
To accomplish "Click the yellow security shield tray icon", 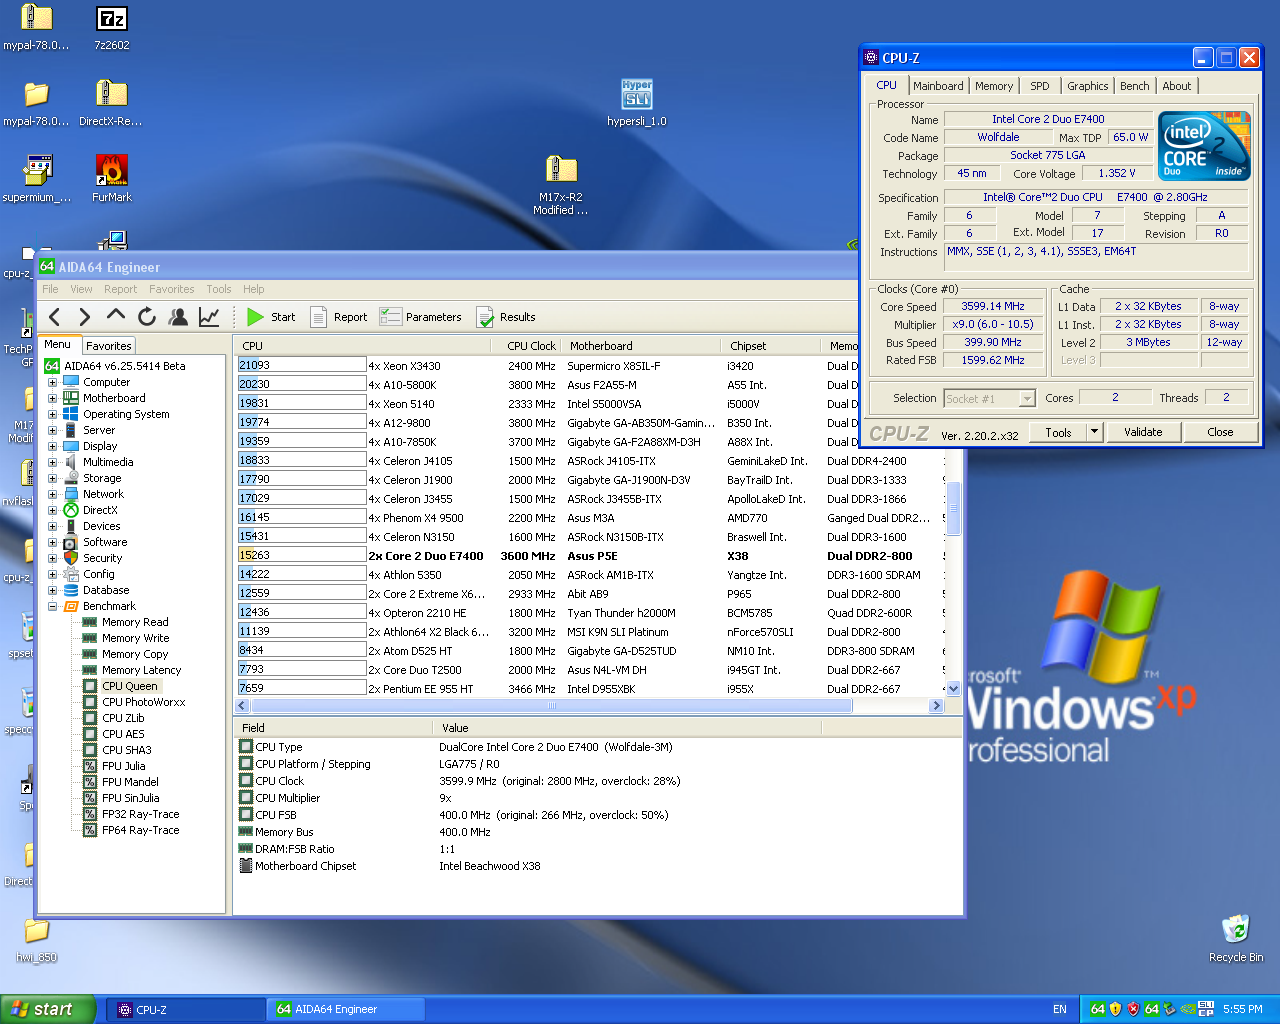I will [1115, 1009].
